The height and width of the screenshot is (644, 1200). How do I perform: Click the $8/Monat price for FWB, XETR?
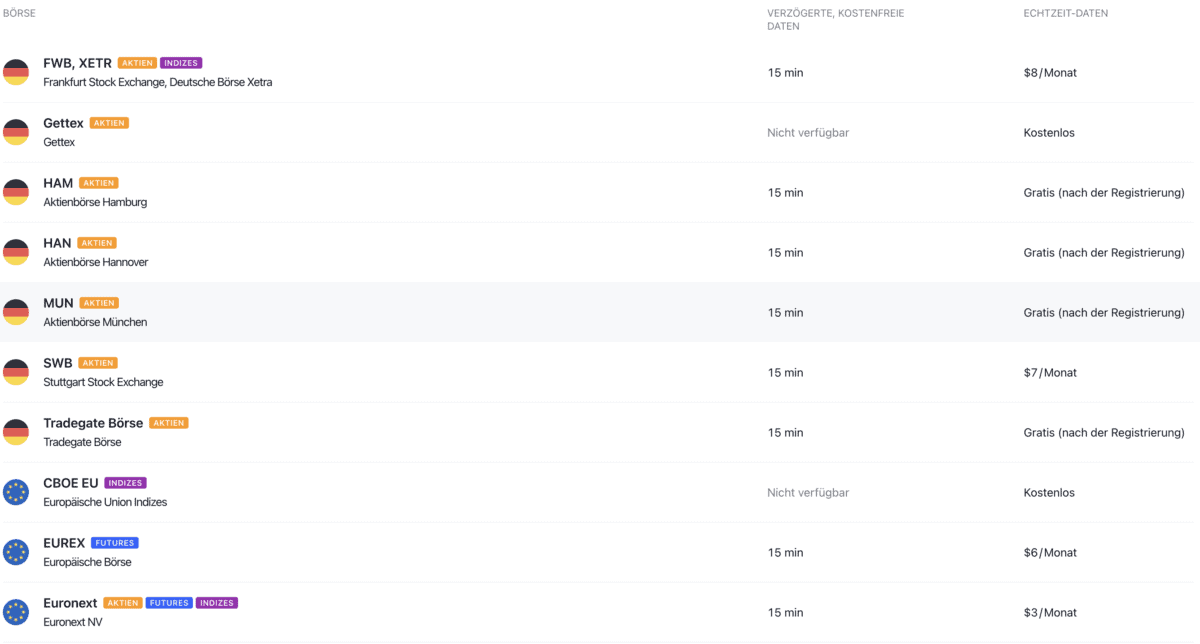[1050, 73]
